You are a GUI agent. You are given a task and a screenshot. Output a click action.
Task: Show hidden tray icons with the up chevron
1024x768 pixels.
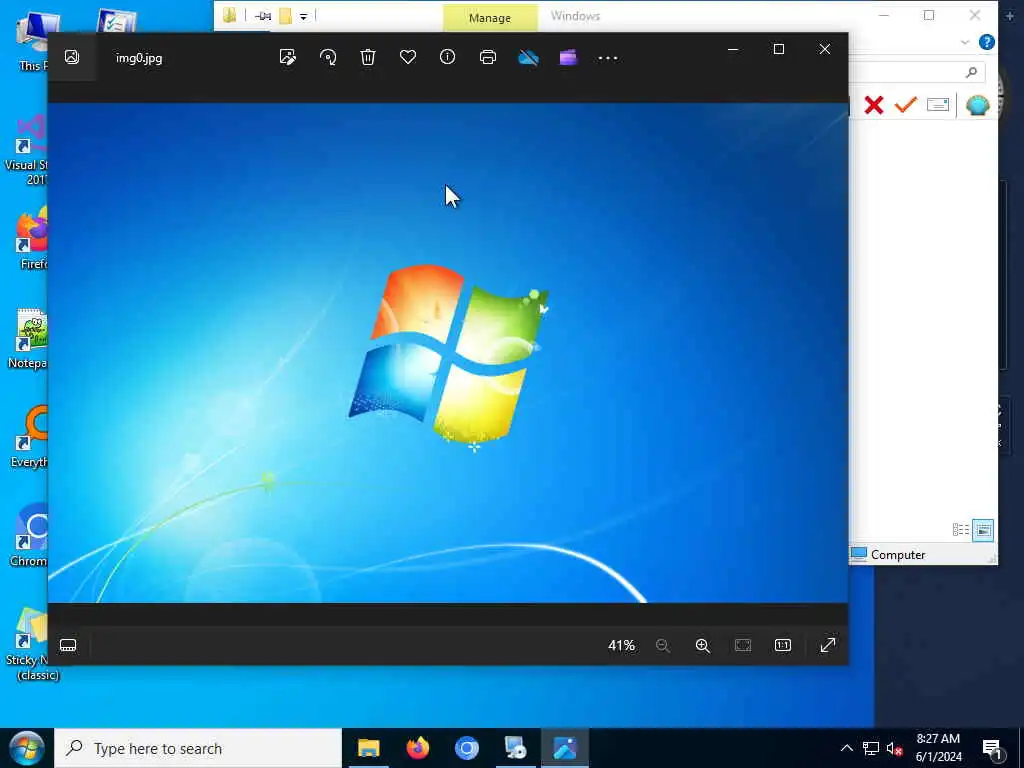pyautogui.click(x=846, y=748)
